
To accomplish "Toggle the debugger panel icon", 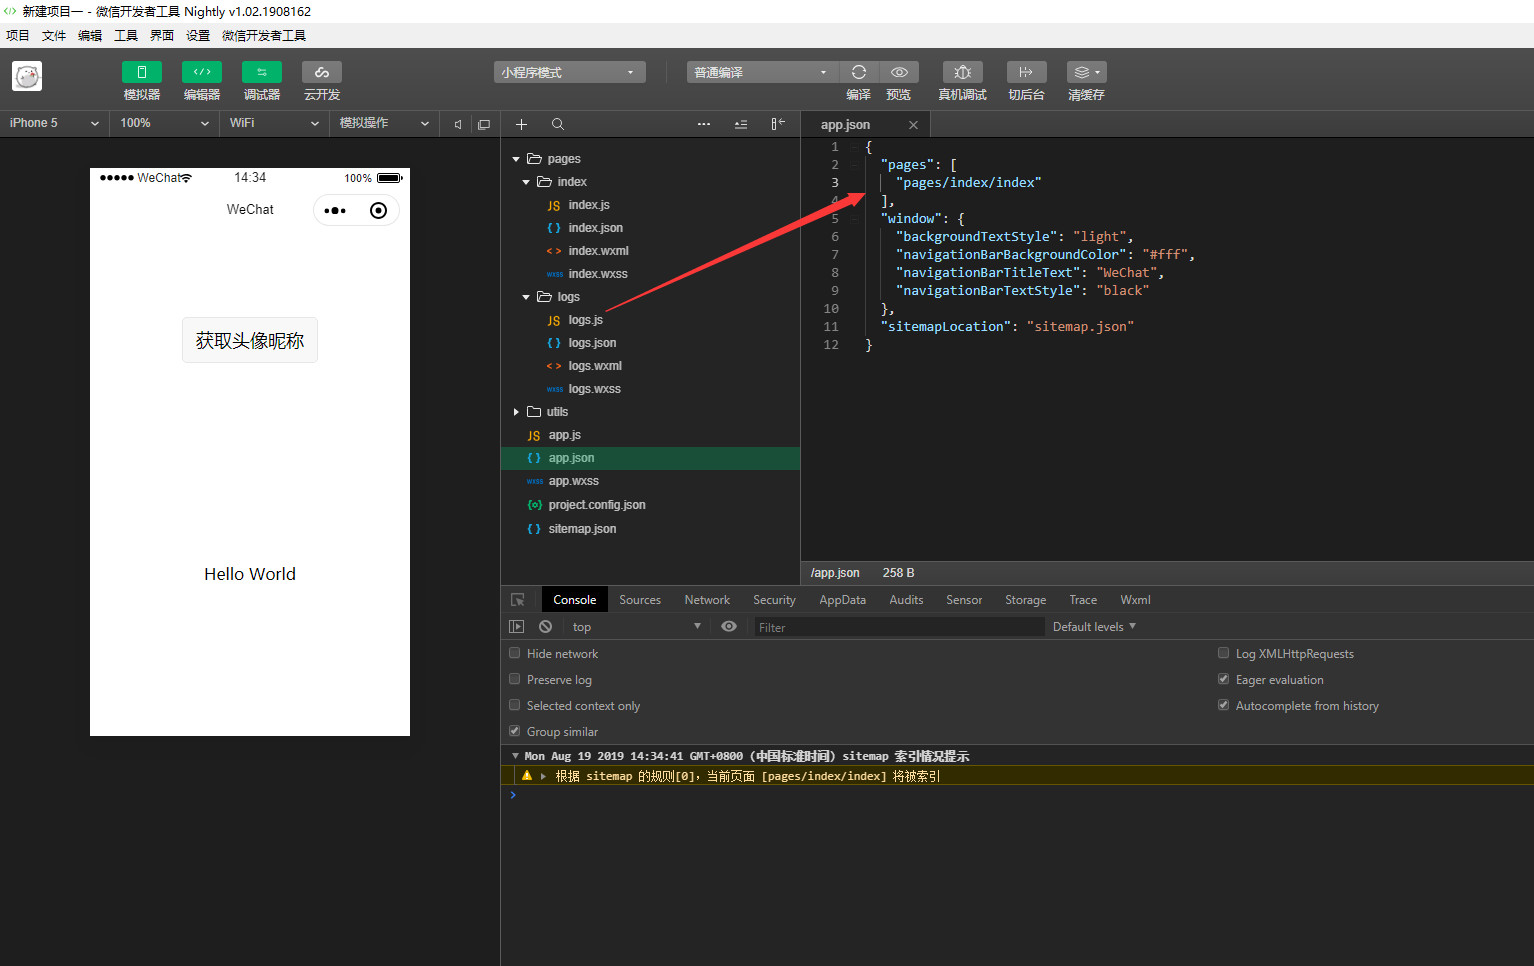I will 261,72.
